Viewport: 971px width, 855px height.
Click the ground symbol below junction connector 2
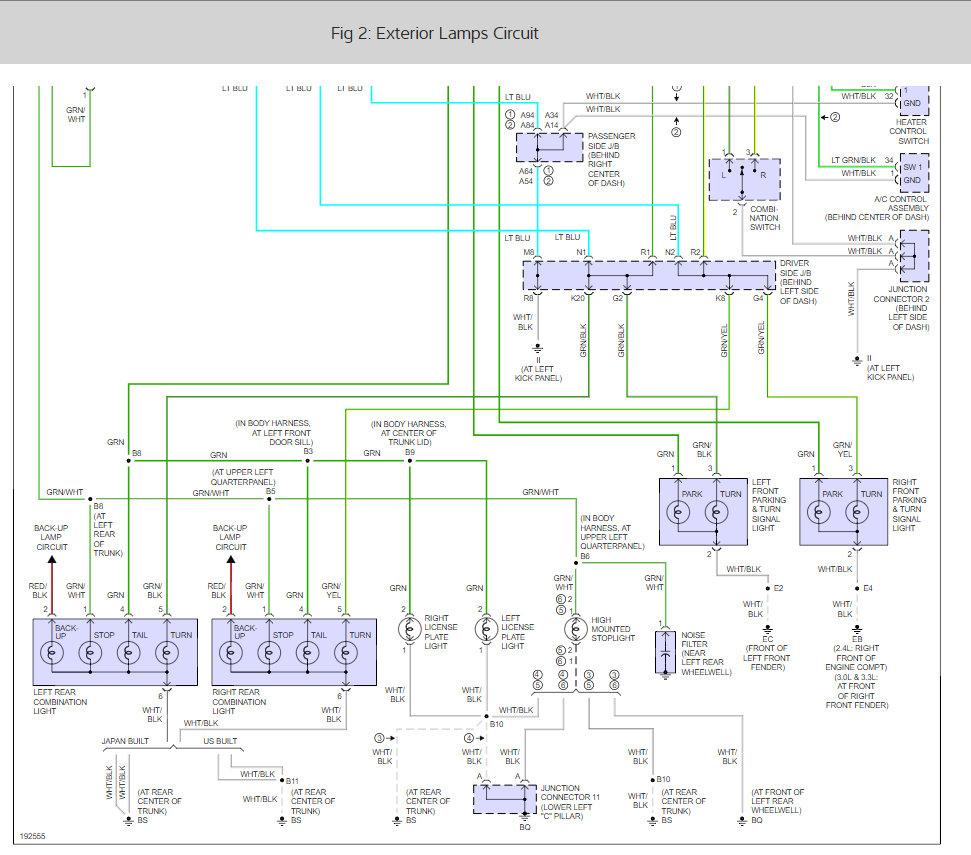(x=857, y=360)
